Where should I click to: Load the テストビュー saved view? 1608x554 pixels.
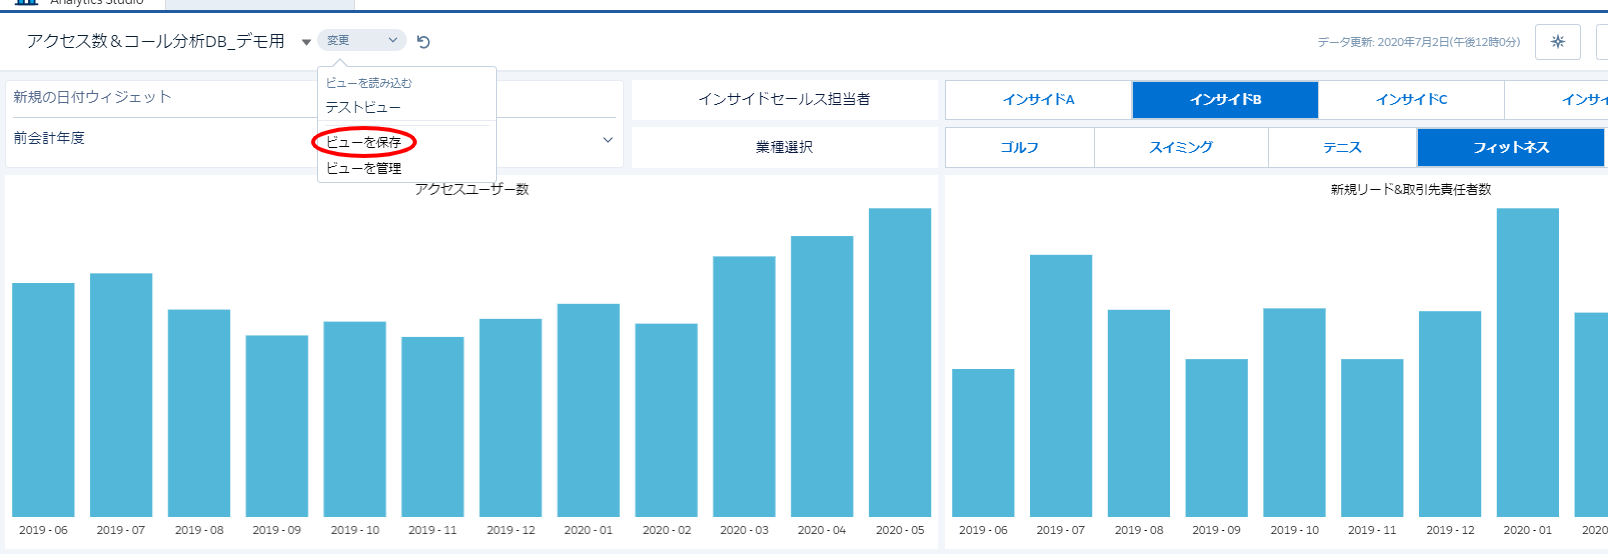click(363, 107)
